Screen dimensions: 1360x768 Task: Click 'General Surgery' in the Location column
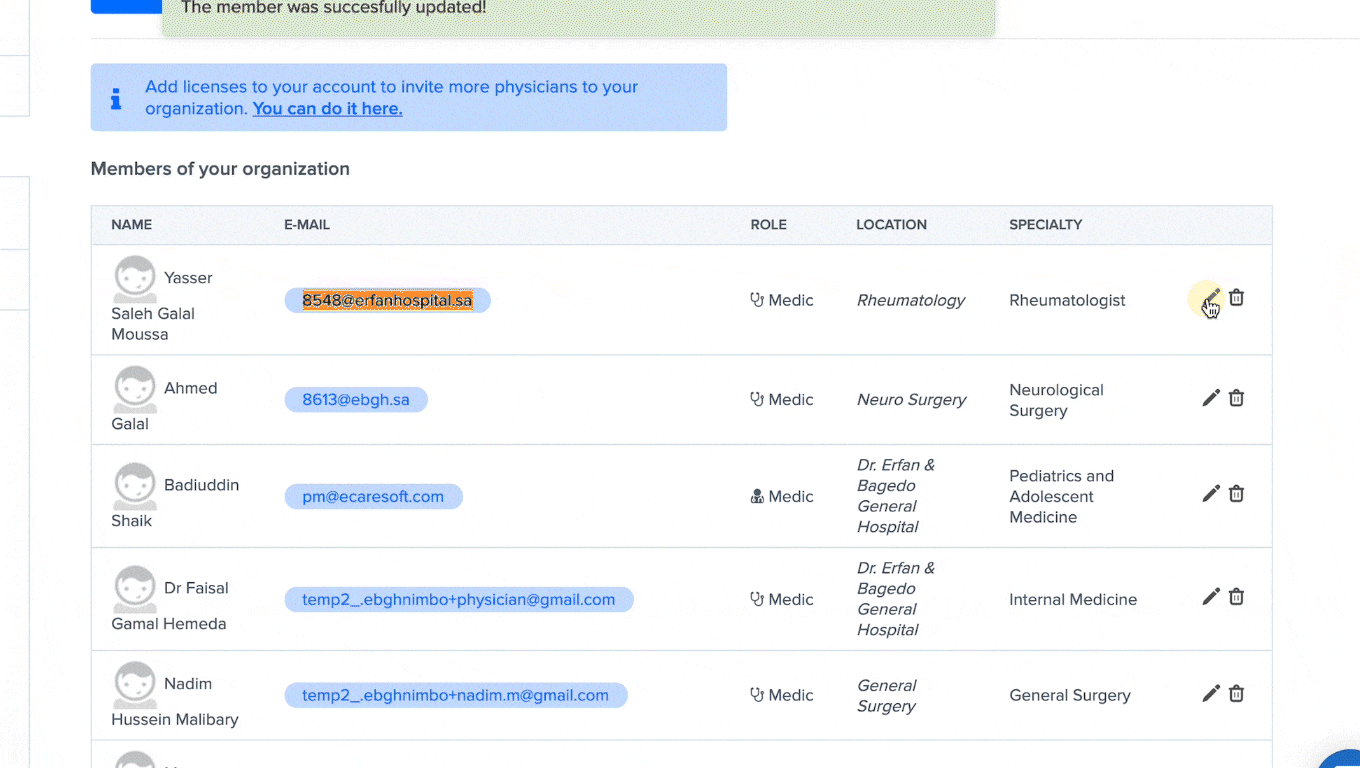(x=887, y=695)
